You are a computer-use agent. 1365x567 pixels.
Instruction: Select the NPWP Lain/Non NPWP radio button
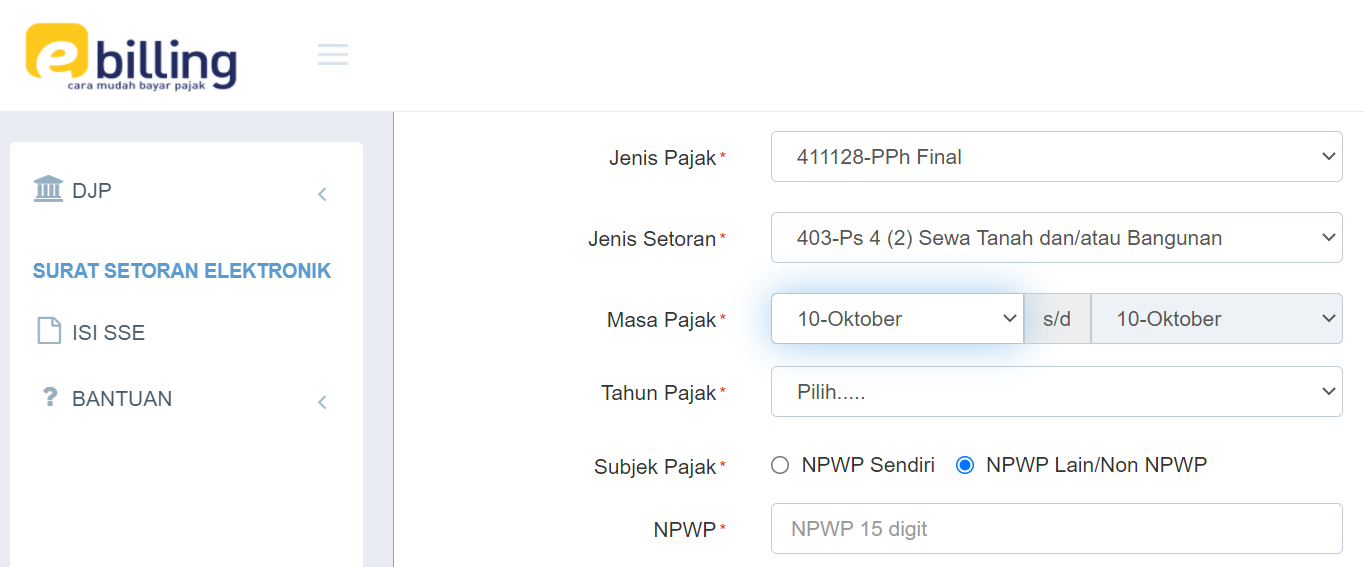point(965,465)
